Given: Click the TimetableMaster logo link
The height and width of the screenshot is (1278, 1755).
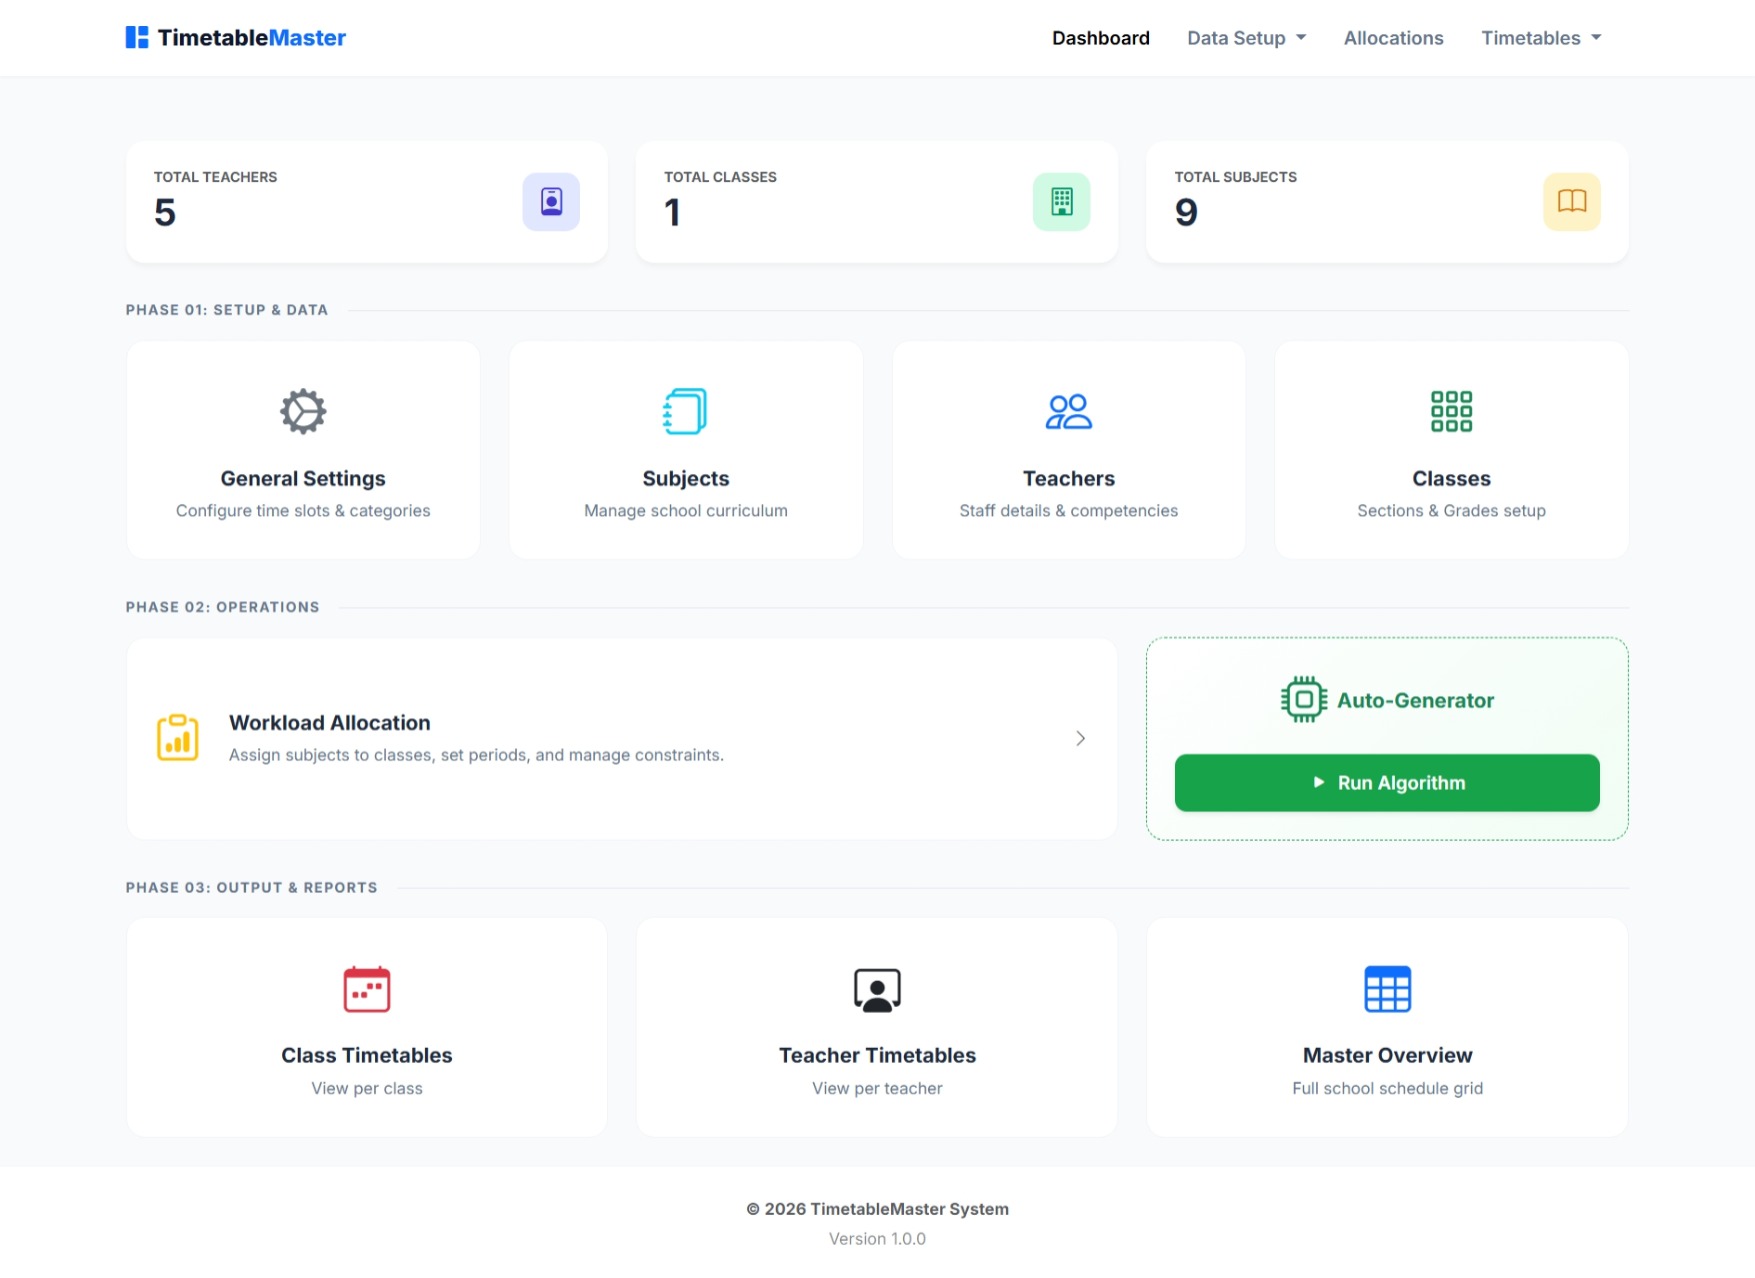Looking at the screenshot, I should 236,38.
